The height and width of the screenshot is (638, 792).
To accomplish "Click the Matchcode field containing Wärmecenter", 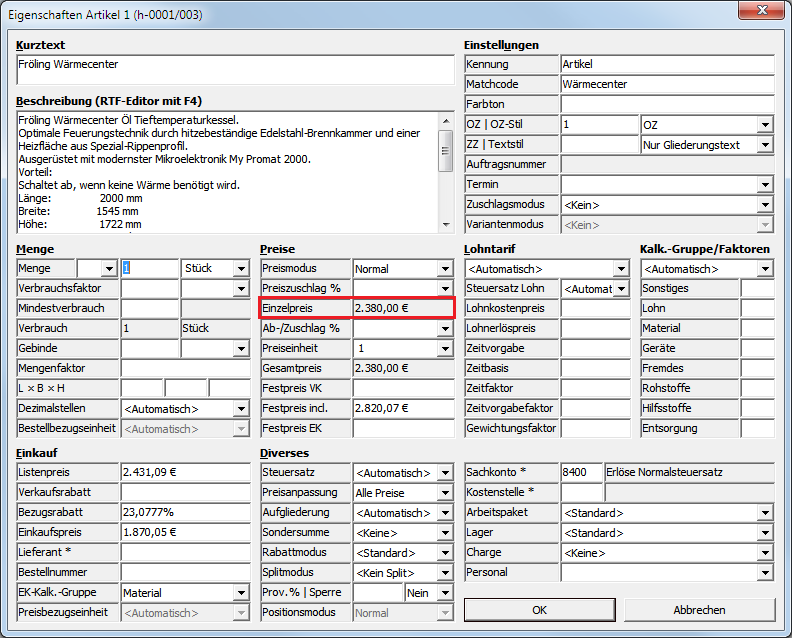I will [x=667, y=85].
